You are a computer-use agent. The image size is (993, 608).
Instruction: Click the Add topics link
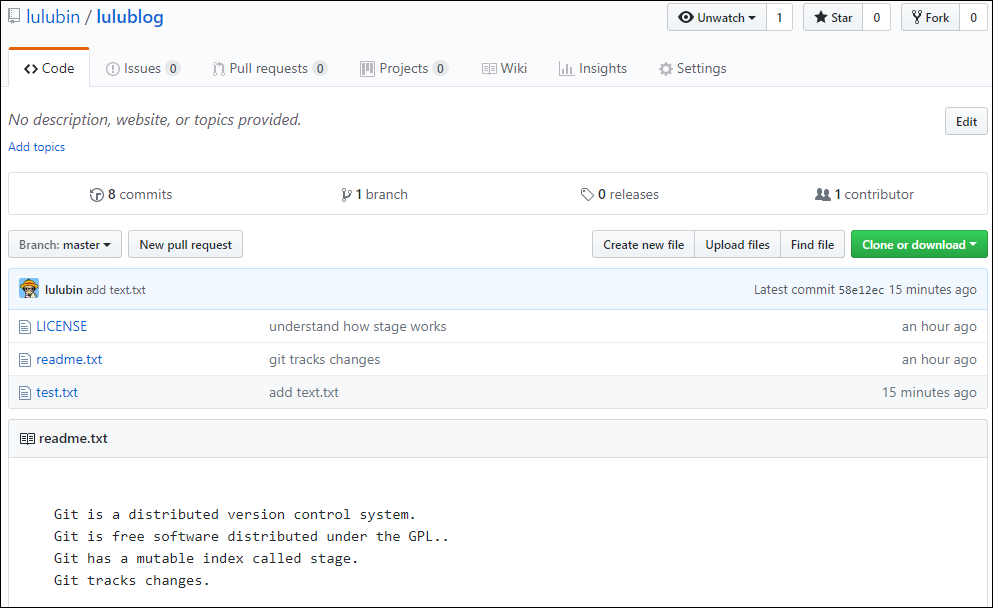coord(37,147)
